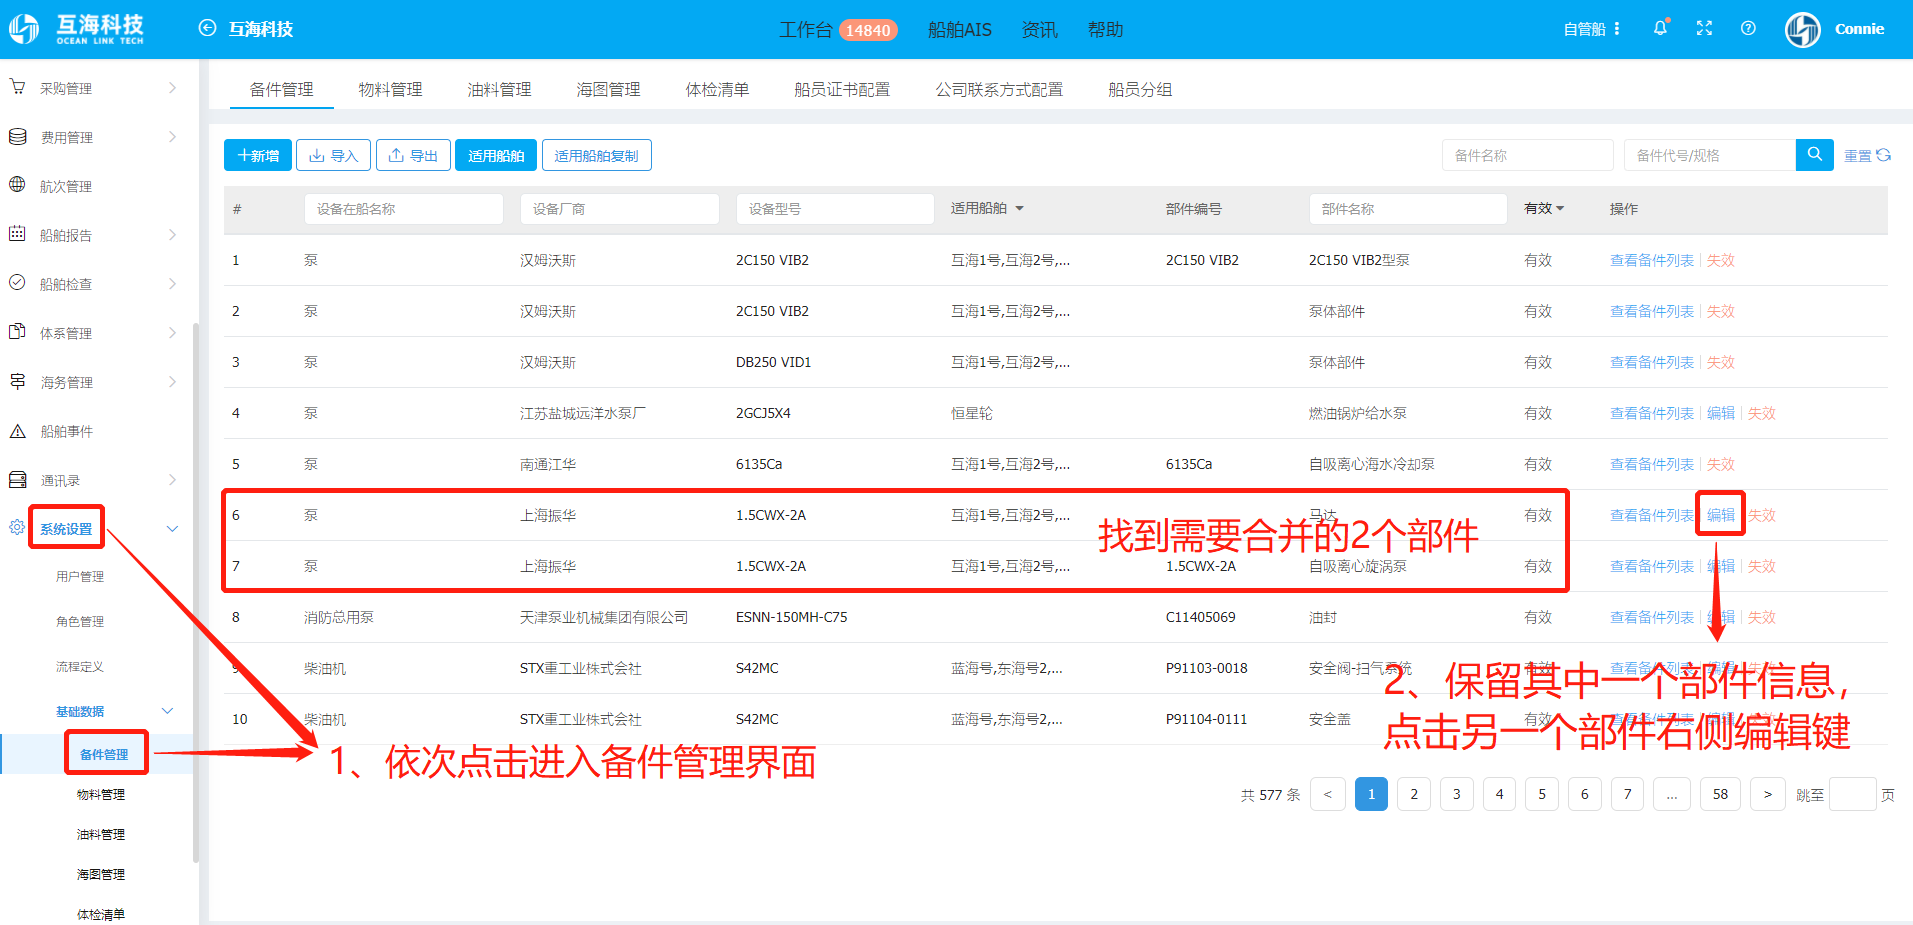Go to last page 58
Screen dimensions: 1913x925
pos(1720,794)
